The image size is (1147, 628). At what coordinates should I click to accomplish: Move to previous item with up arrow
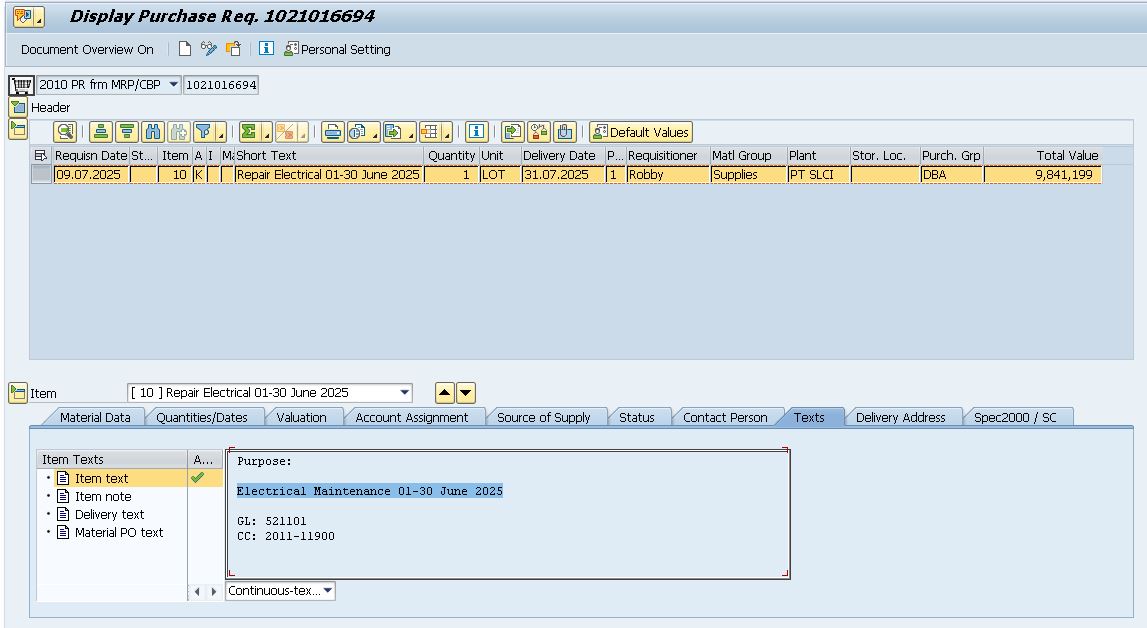tap(445, 393)
